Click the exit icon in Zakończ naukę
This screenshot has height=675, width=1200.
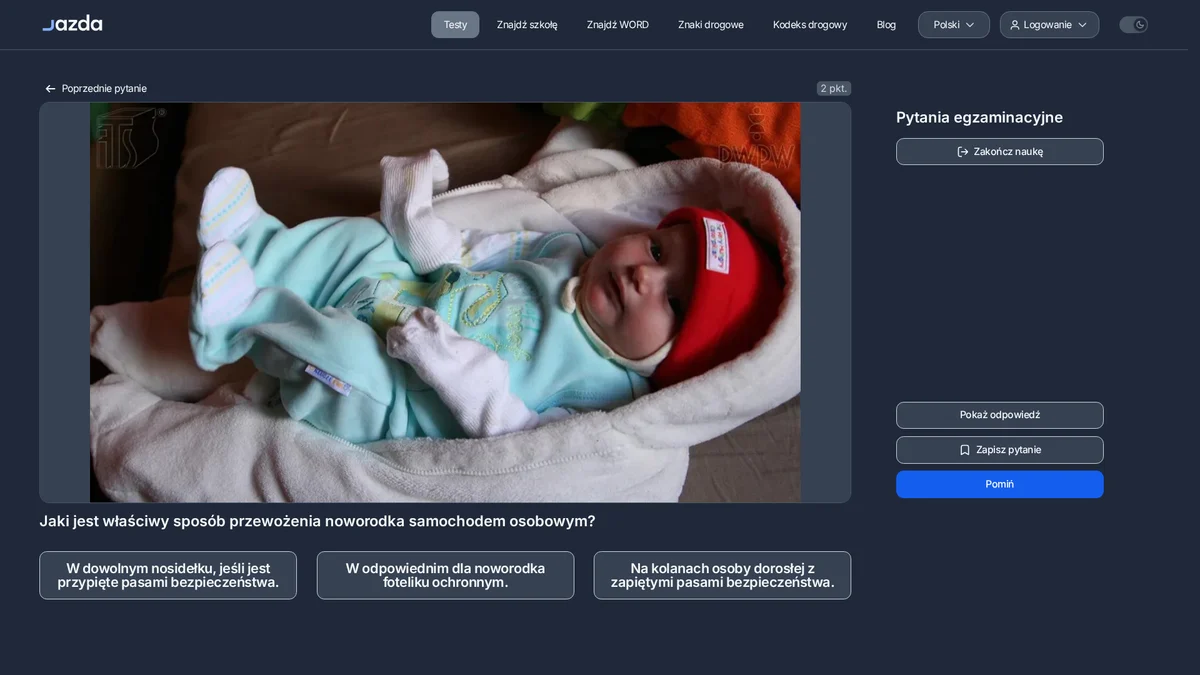point(963,152)
